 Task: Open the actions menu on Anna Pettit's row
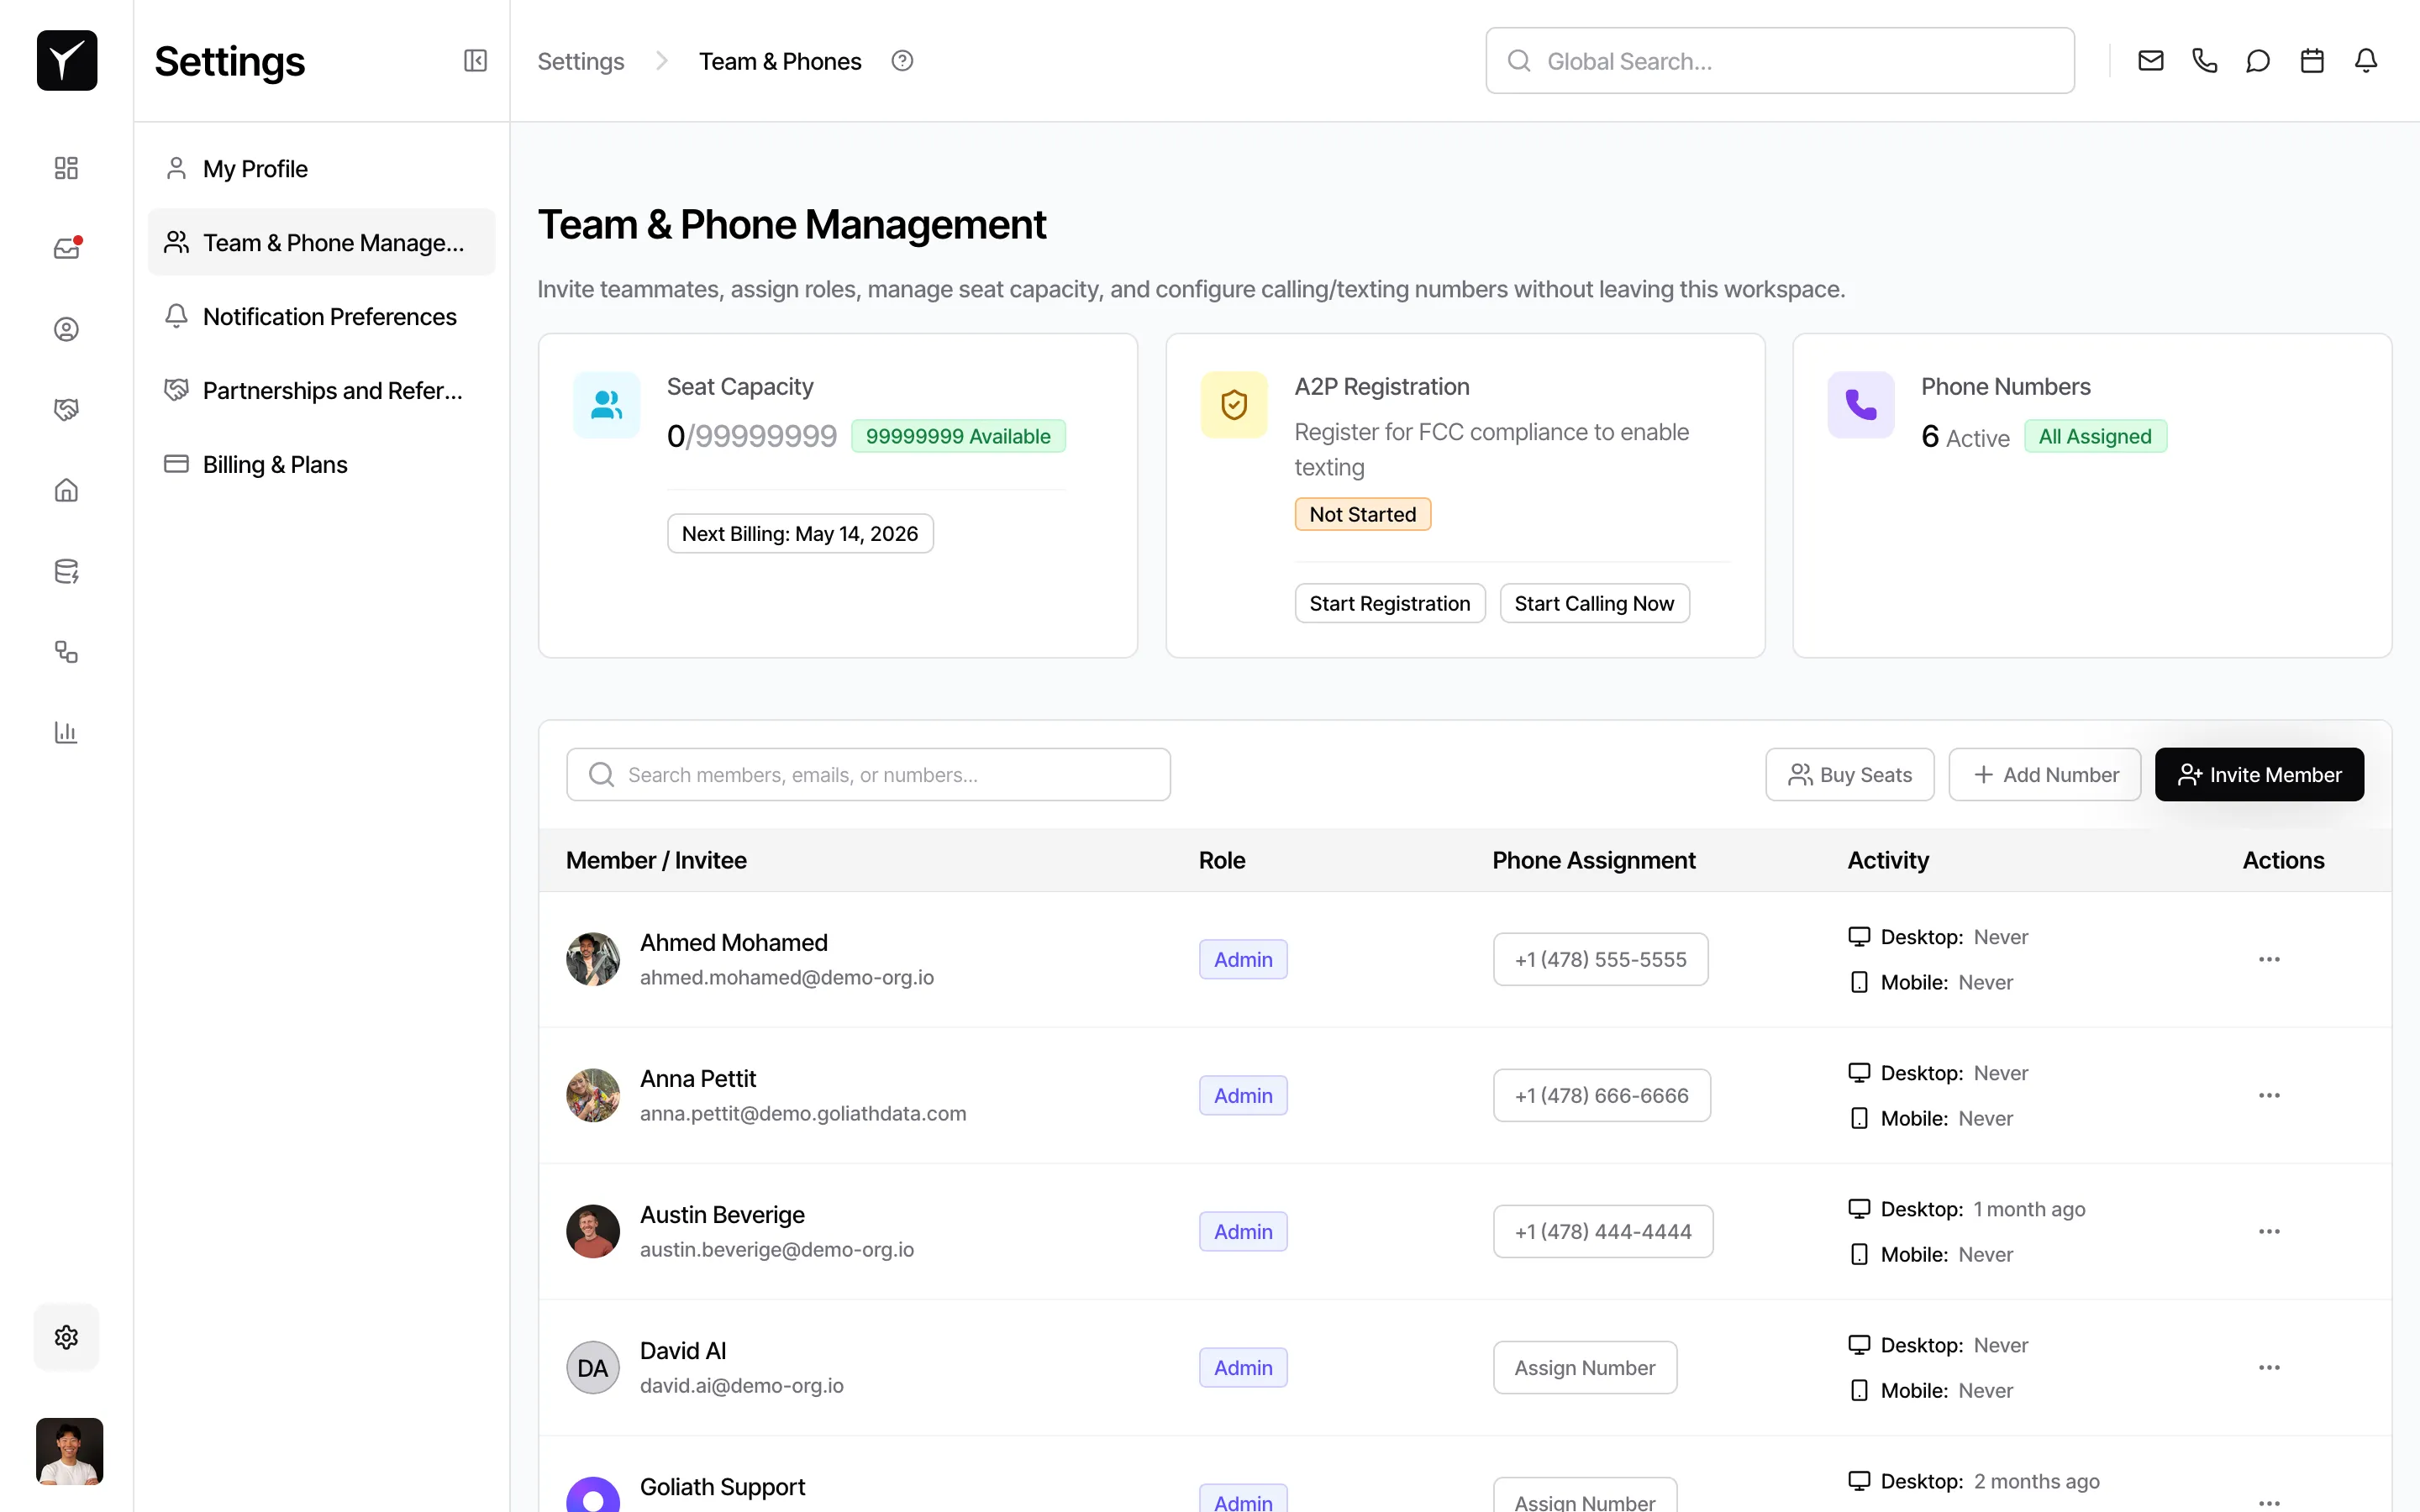point(2270,1095)
